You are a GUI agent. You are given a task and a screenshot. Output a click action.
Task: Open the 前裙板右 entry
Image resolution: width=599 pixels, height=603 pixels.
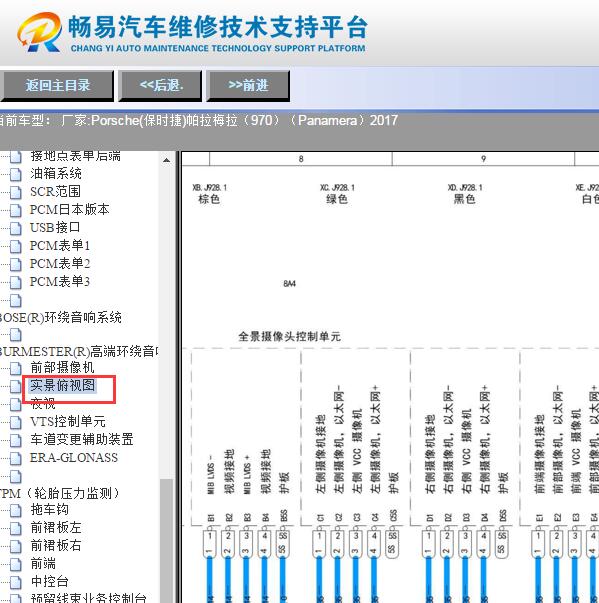point(56,546)
